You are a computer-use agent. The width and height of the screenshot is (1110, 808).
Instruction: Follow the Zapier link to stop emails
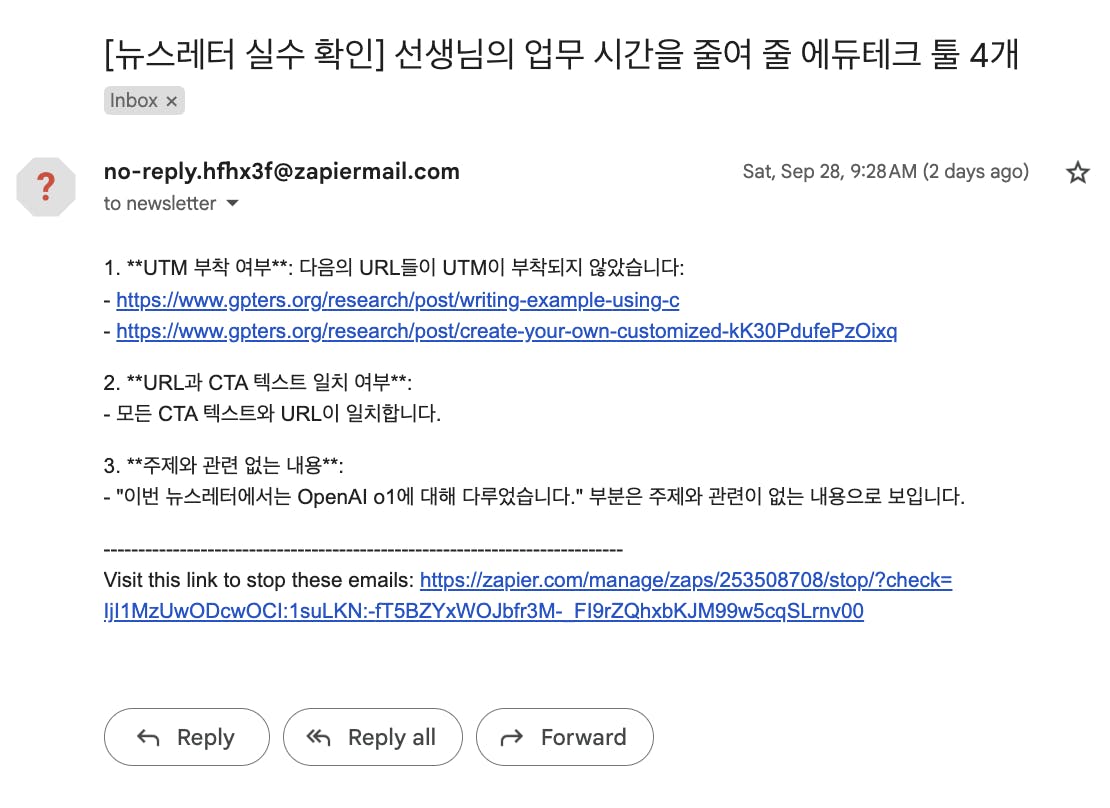click(x=685, y=580)
